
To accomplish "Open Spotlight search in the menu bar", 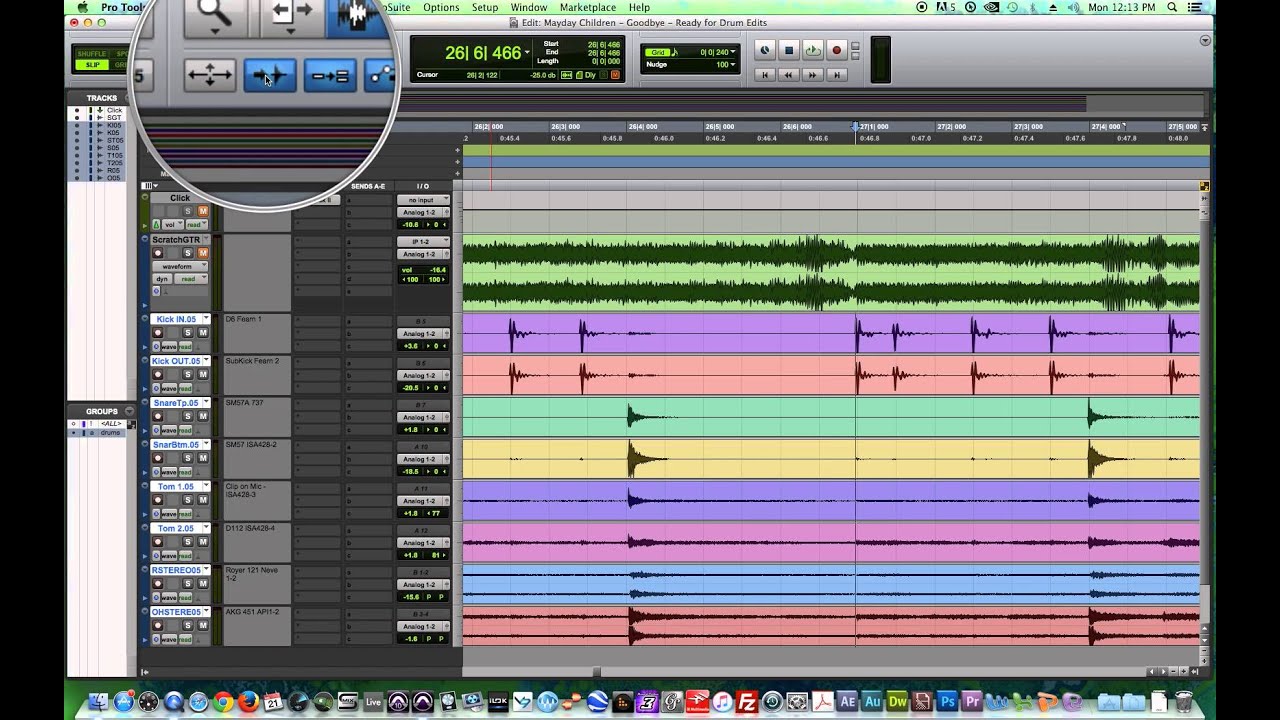I will [x=1172, y=7].
